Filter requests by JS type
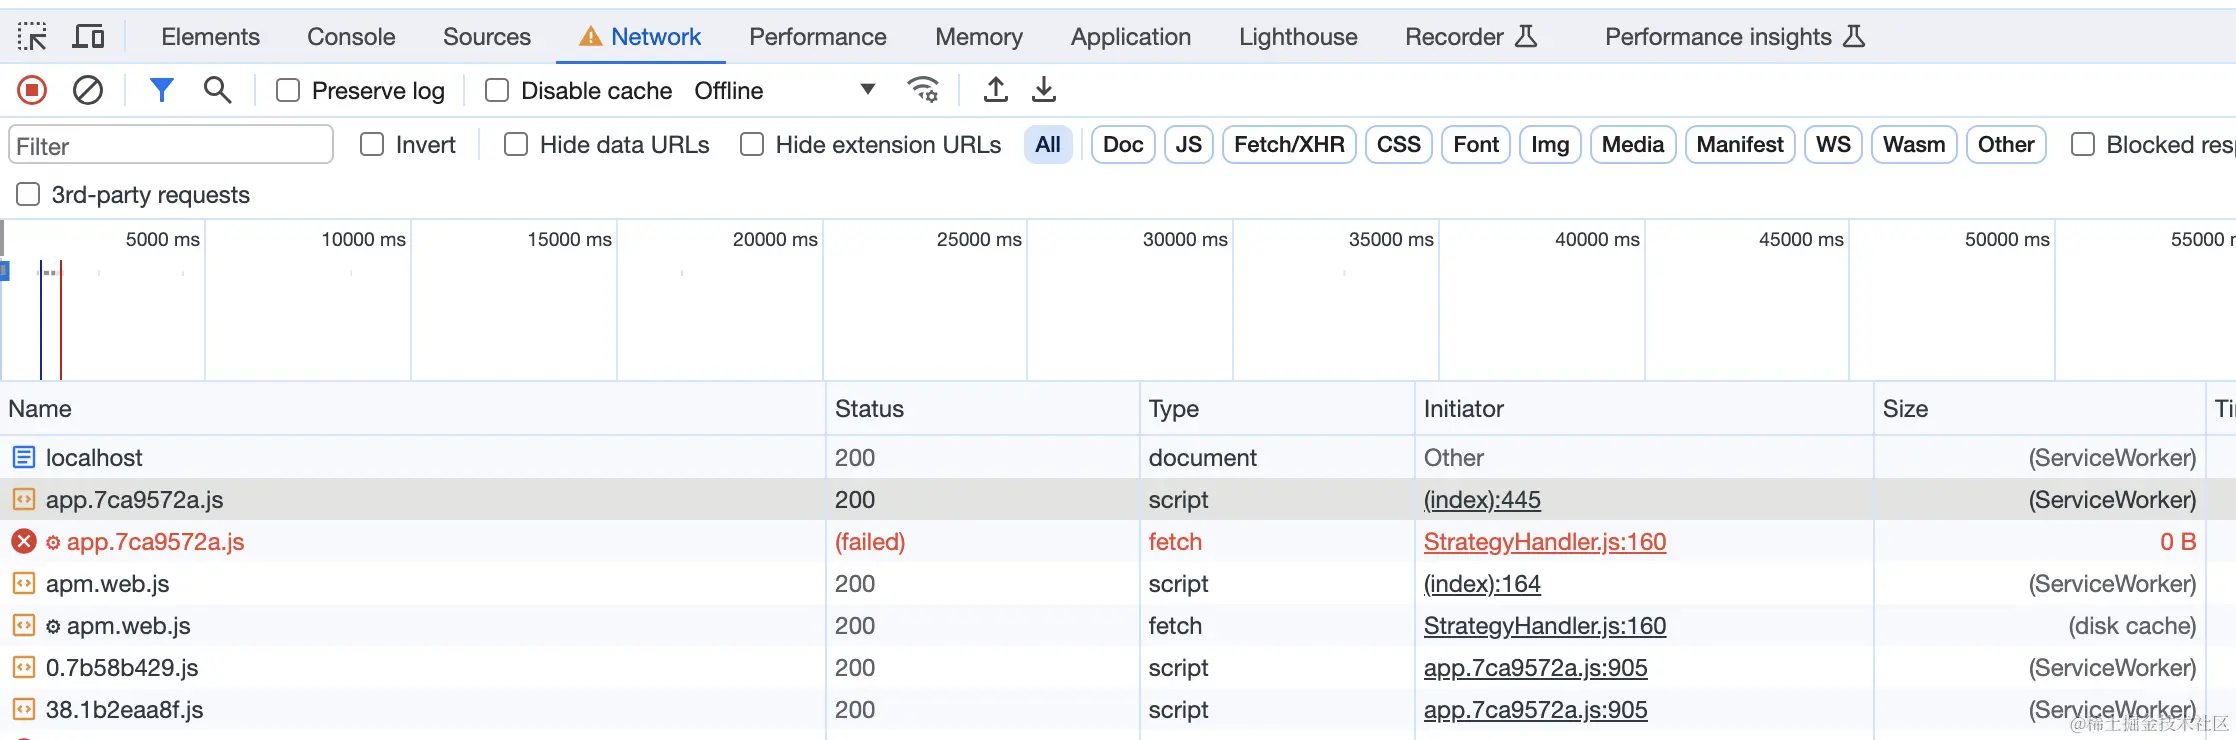Viewport: 2236px width, 740px height. [x=1189, y=145]
